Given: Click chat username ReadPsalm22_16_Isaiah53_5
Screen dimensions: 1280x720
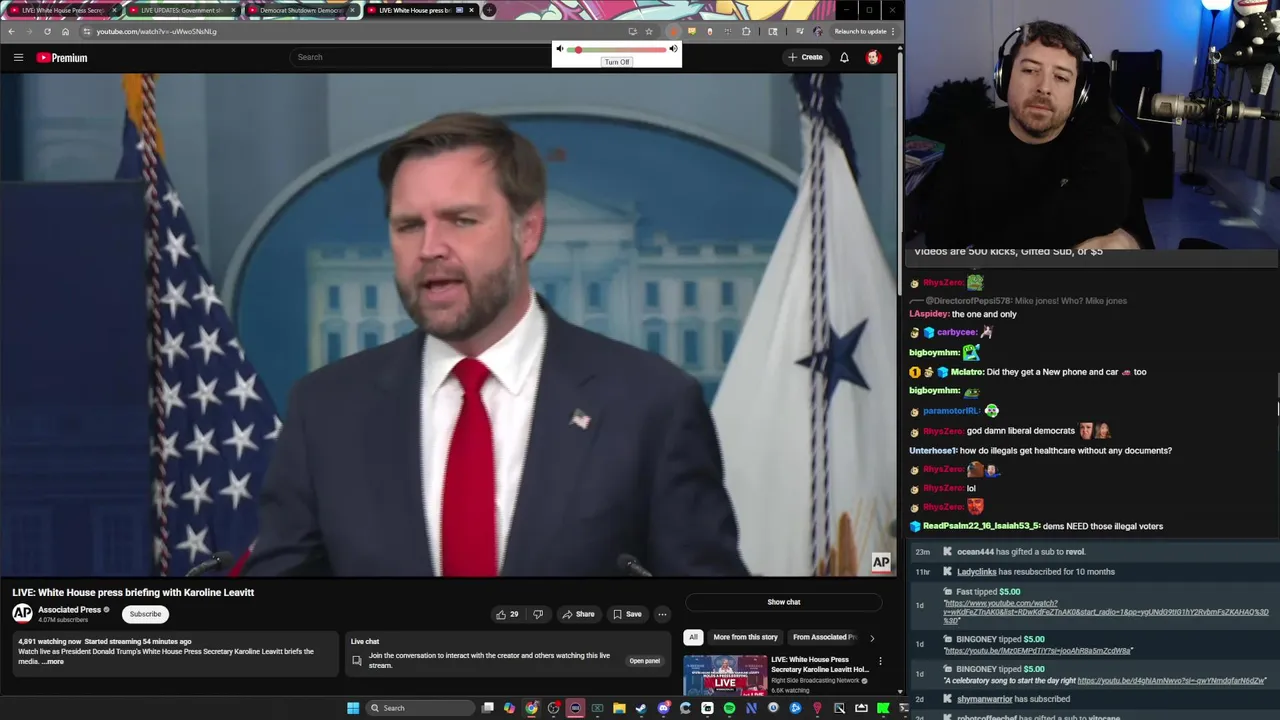Looking at the screenshot, I should 981,526.
